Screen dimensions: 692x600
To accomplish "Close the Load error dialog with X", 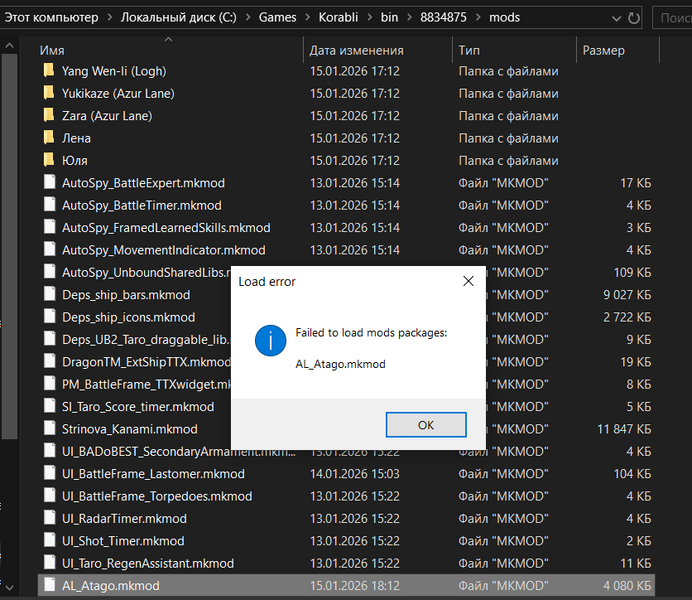I will coord(468,282).
